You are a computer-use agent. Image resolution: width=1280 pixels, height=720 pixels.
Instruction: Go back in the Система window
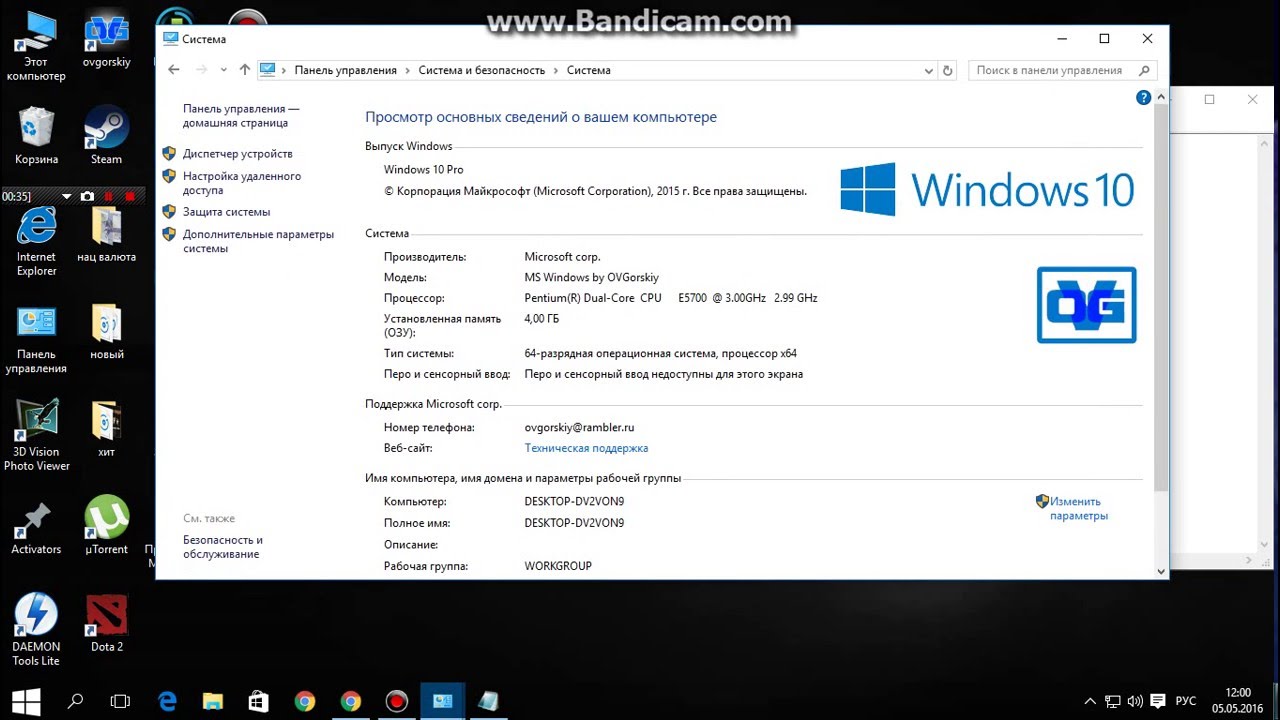(x=174, y=70)
